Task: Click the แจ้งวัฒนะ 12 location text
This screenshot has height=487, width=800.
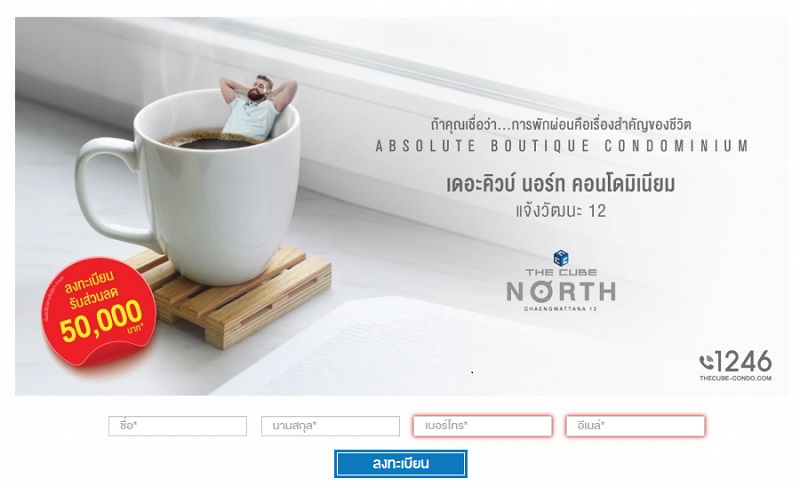Action: 561,211
